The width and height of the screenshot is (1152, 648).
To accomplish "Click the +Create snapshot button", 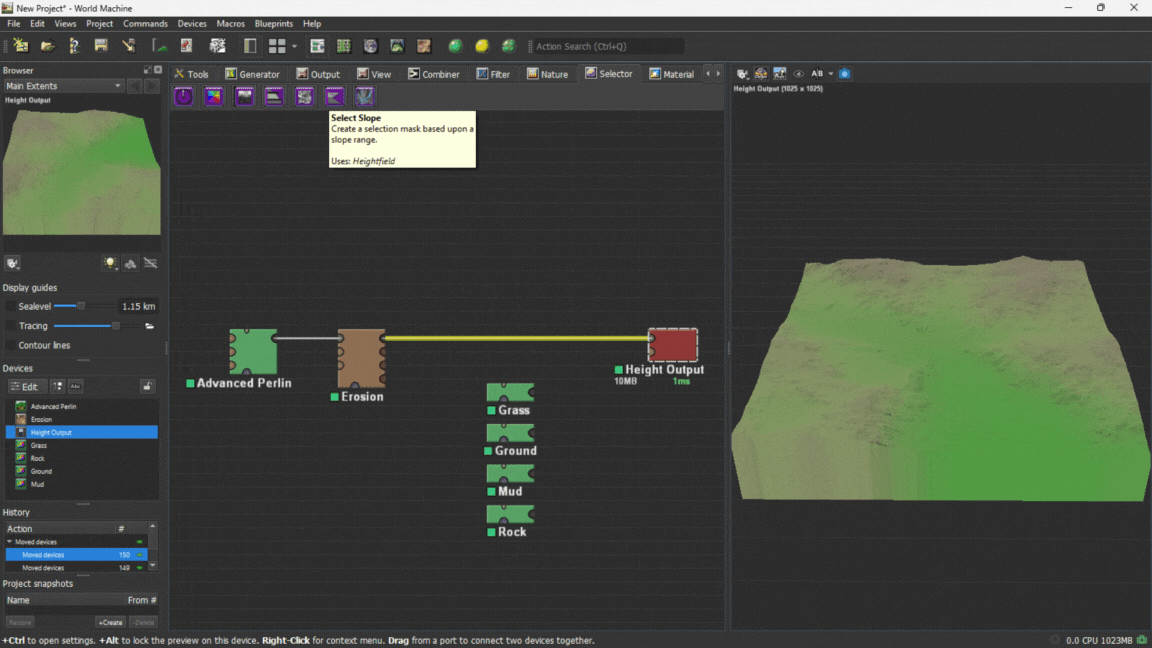I will (x=110, y=622).
